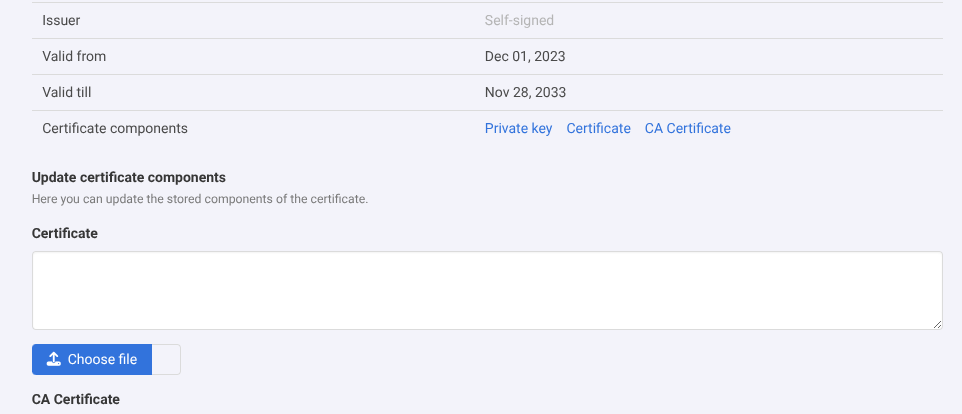The image size is (962, 414).
Task: Click the Certificate components row label
Action: pos(115,129)
